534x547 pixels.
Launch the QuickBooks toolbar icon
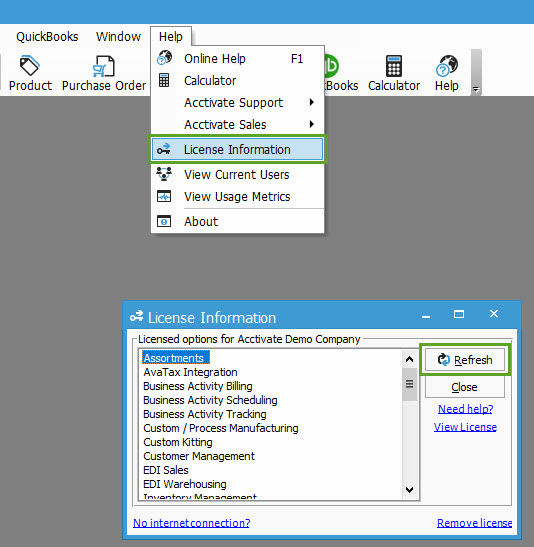pyautogui.click(x=341, y=74)
